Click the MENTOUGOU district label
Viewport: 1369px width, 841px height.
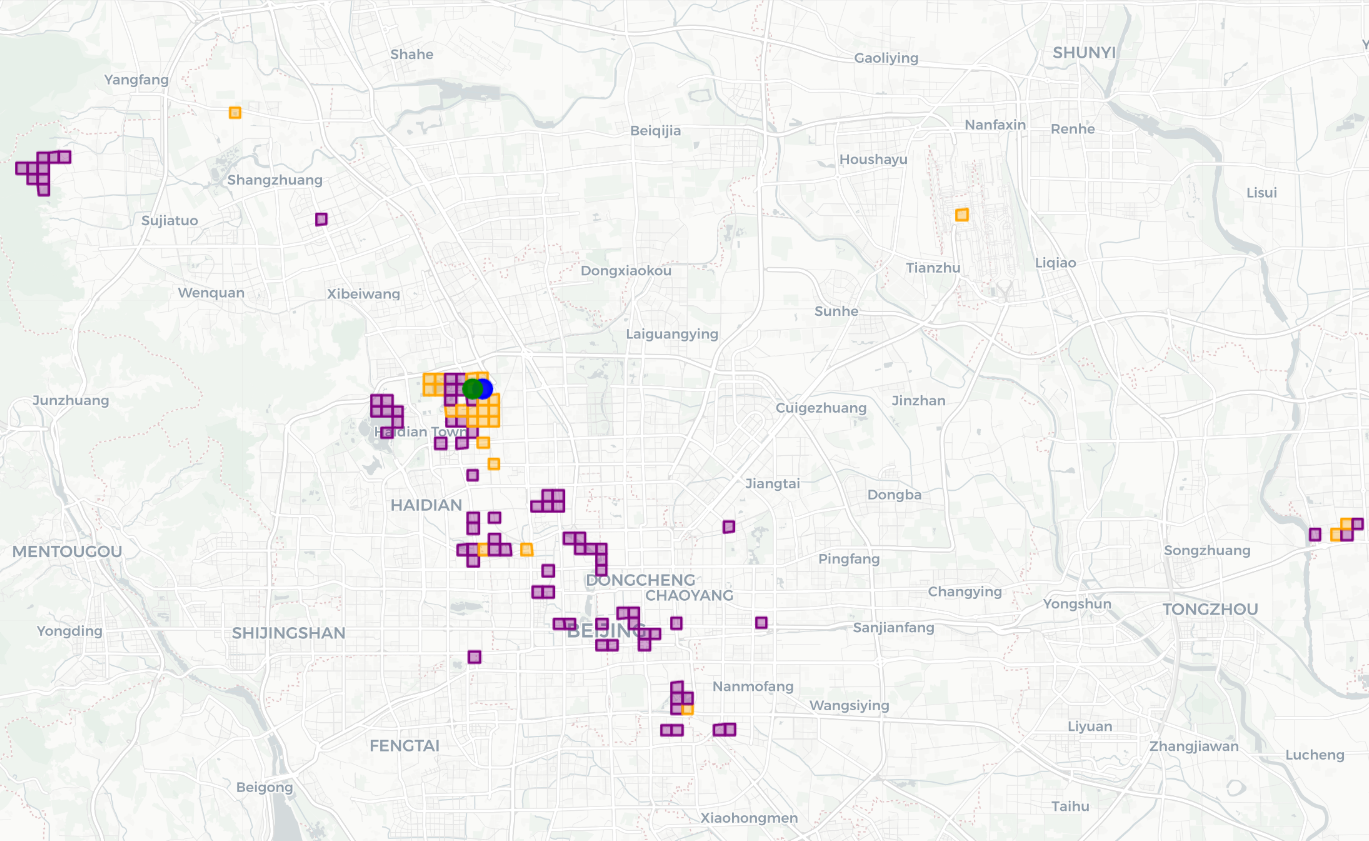[x=67, y=552]
